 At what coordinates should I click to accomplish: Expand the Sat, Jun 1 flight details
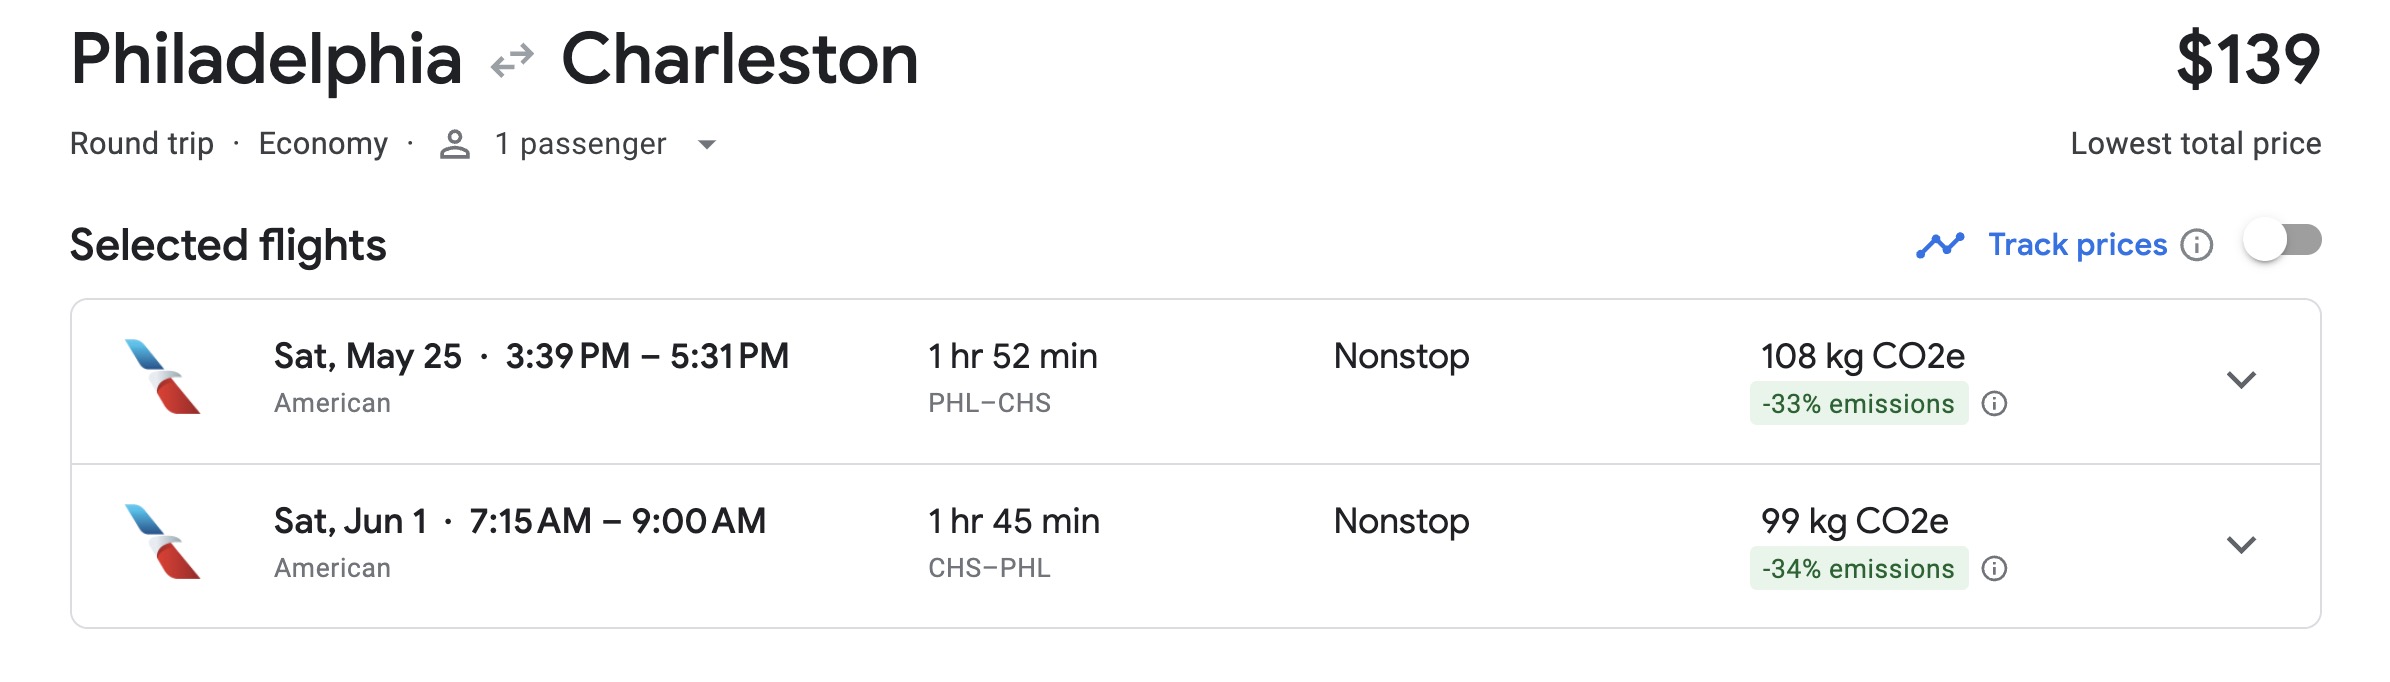coord(2241,545)
